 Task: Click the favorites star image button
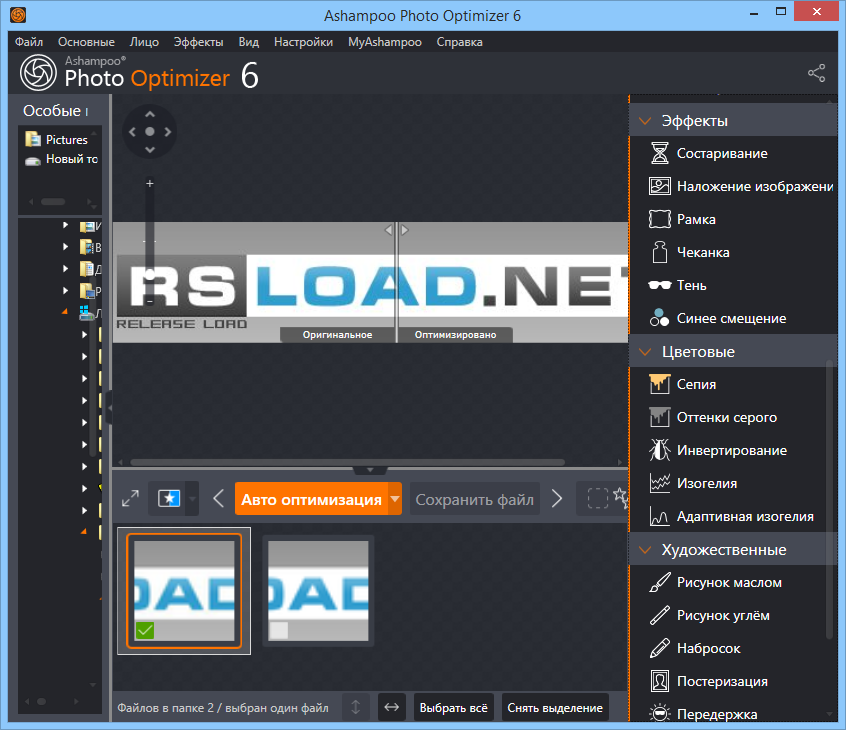coord(169,498)
